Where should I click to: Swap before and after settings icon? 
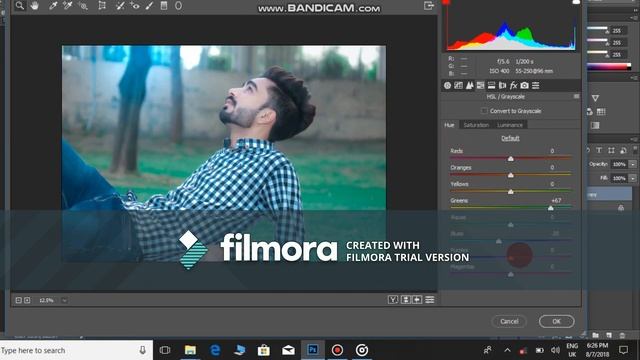(x=406, y=300)
